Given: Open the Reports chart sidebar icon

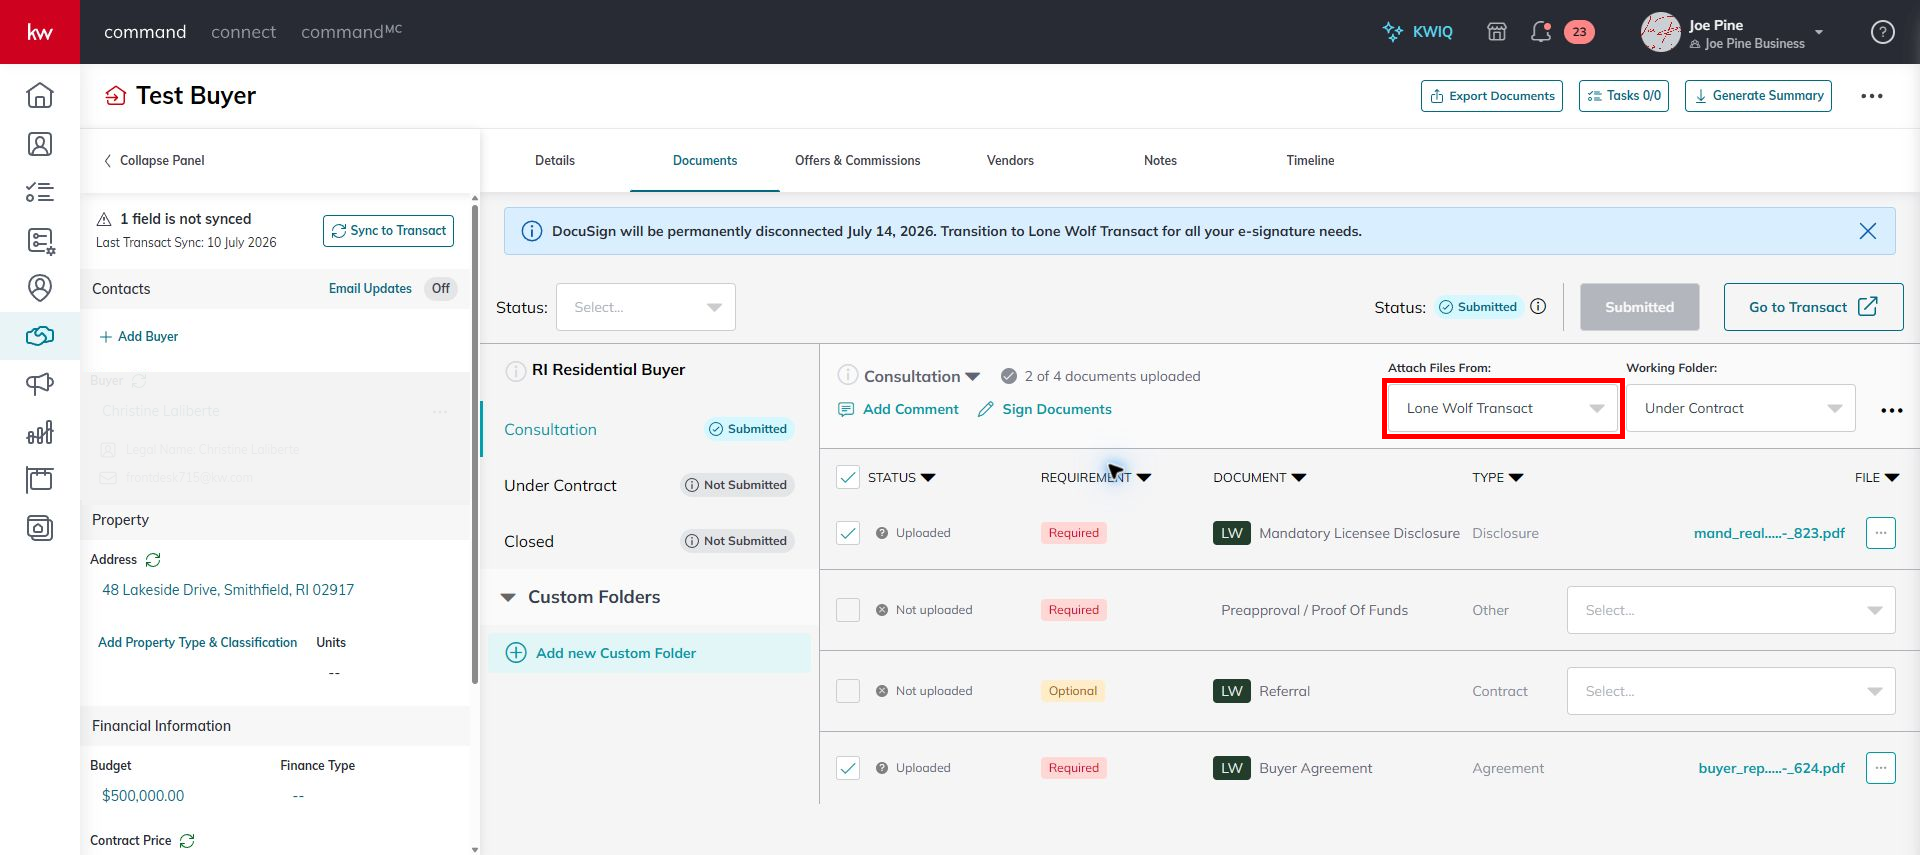Looking at the screenshot, I should pyautogui.click(x=40, y=432).
